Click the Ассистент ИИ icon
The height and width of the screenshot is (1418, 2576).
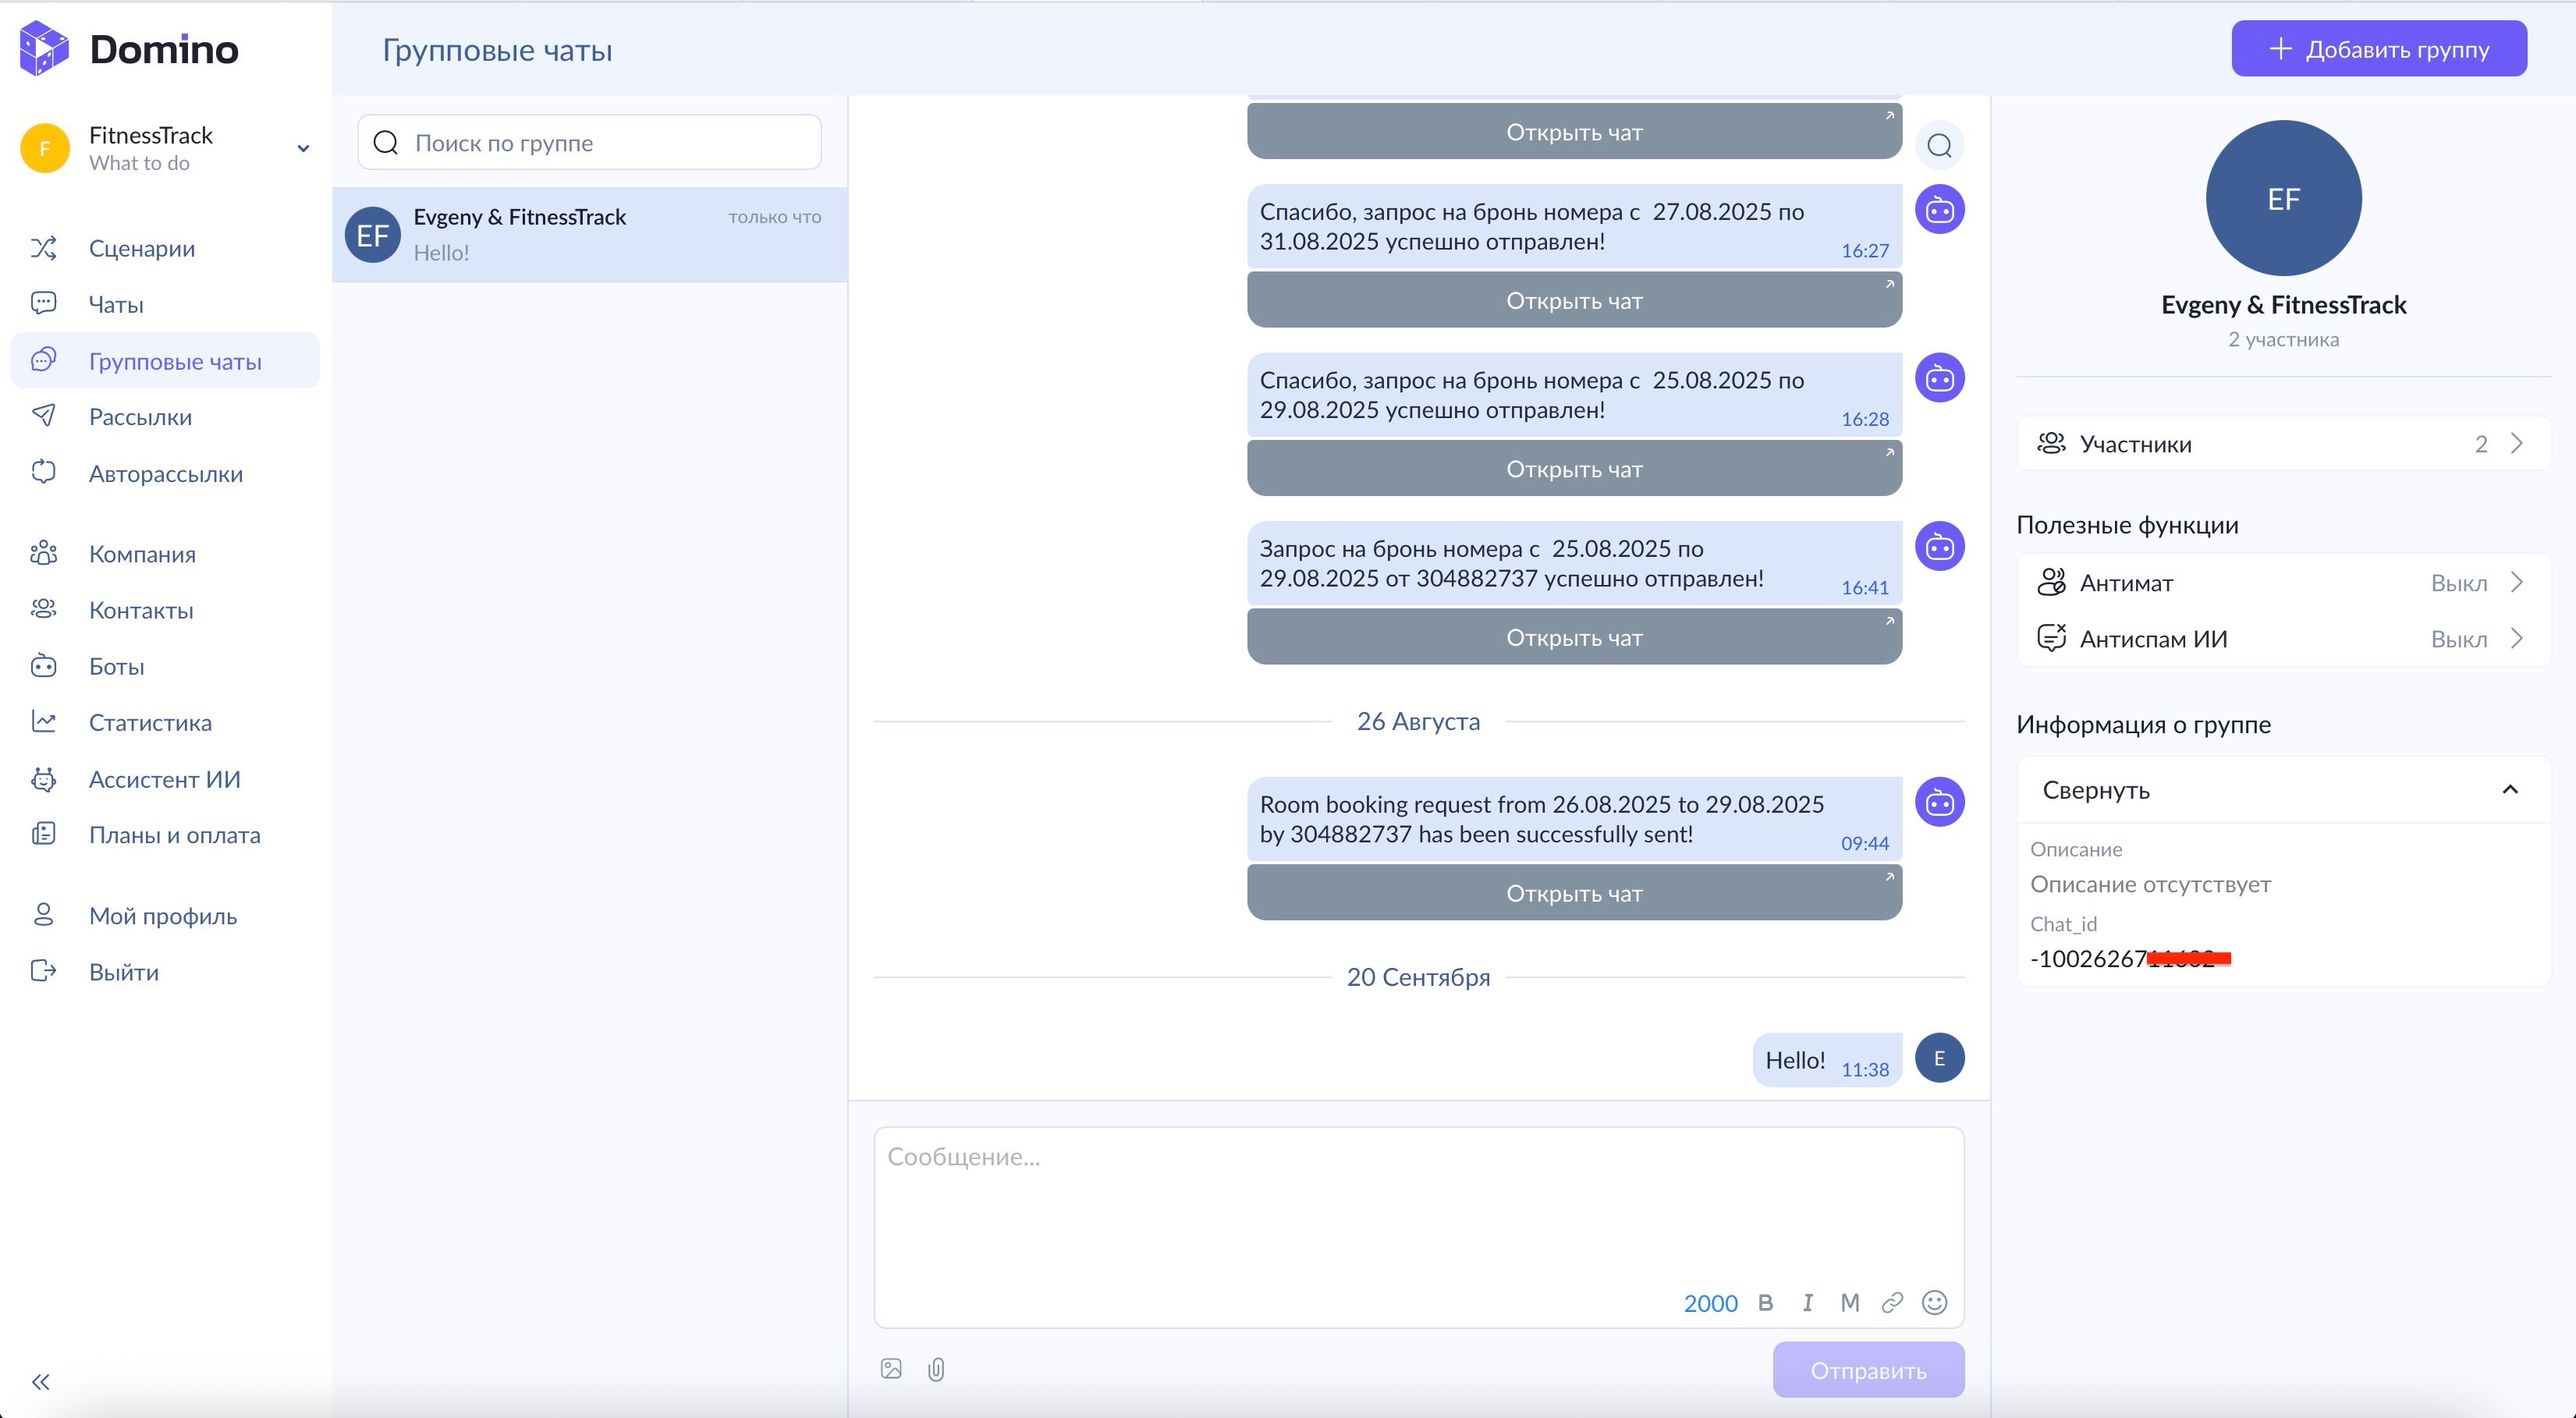tap(43, 779)
